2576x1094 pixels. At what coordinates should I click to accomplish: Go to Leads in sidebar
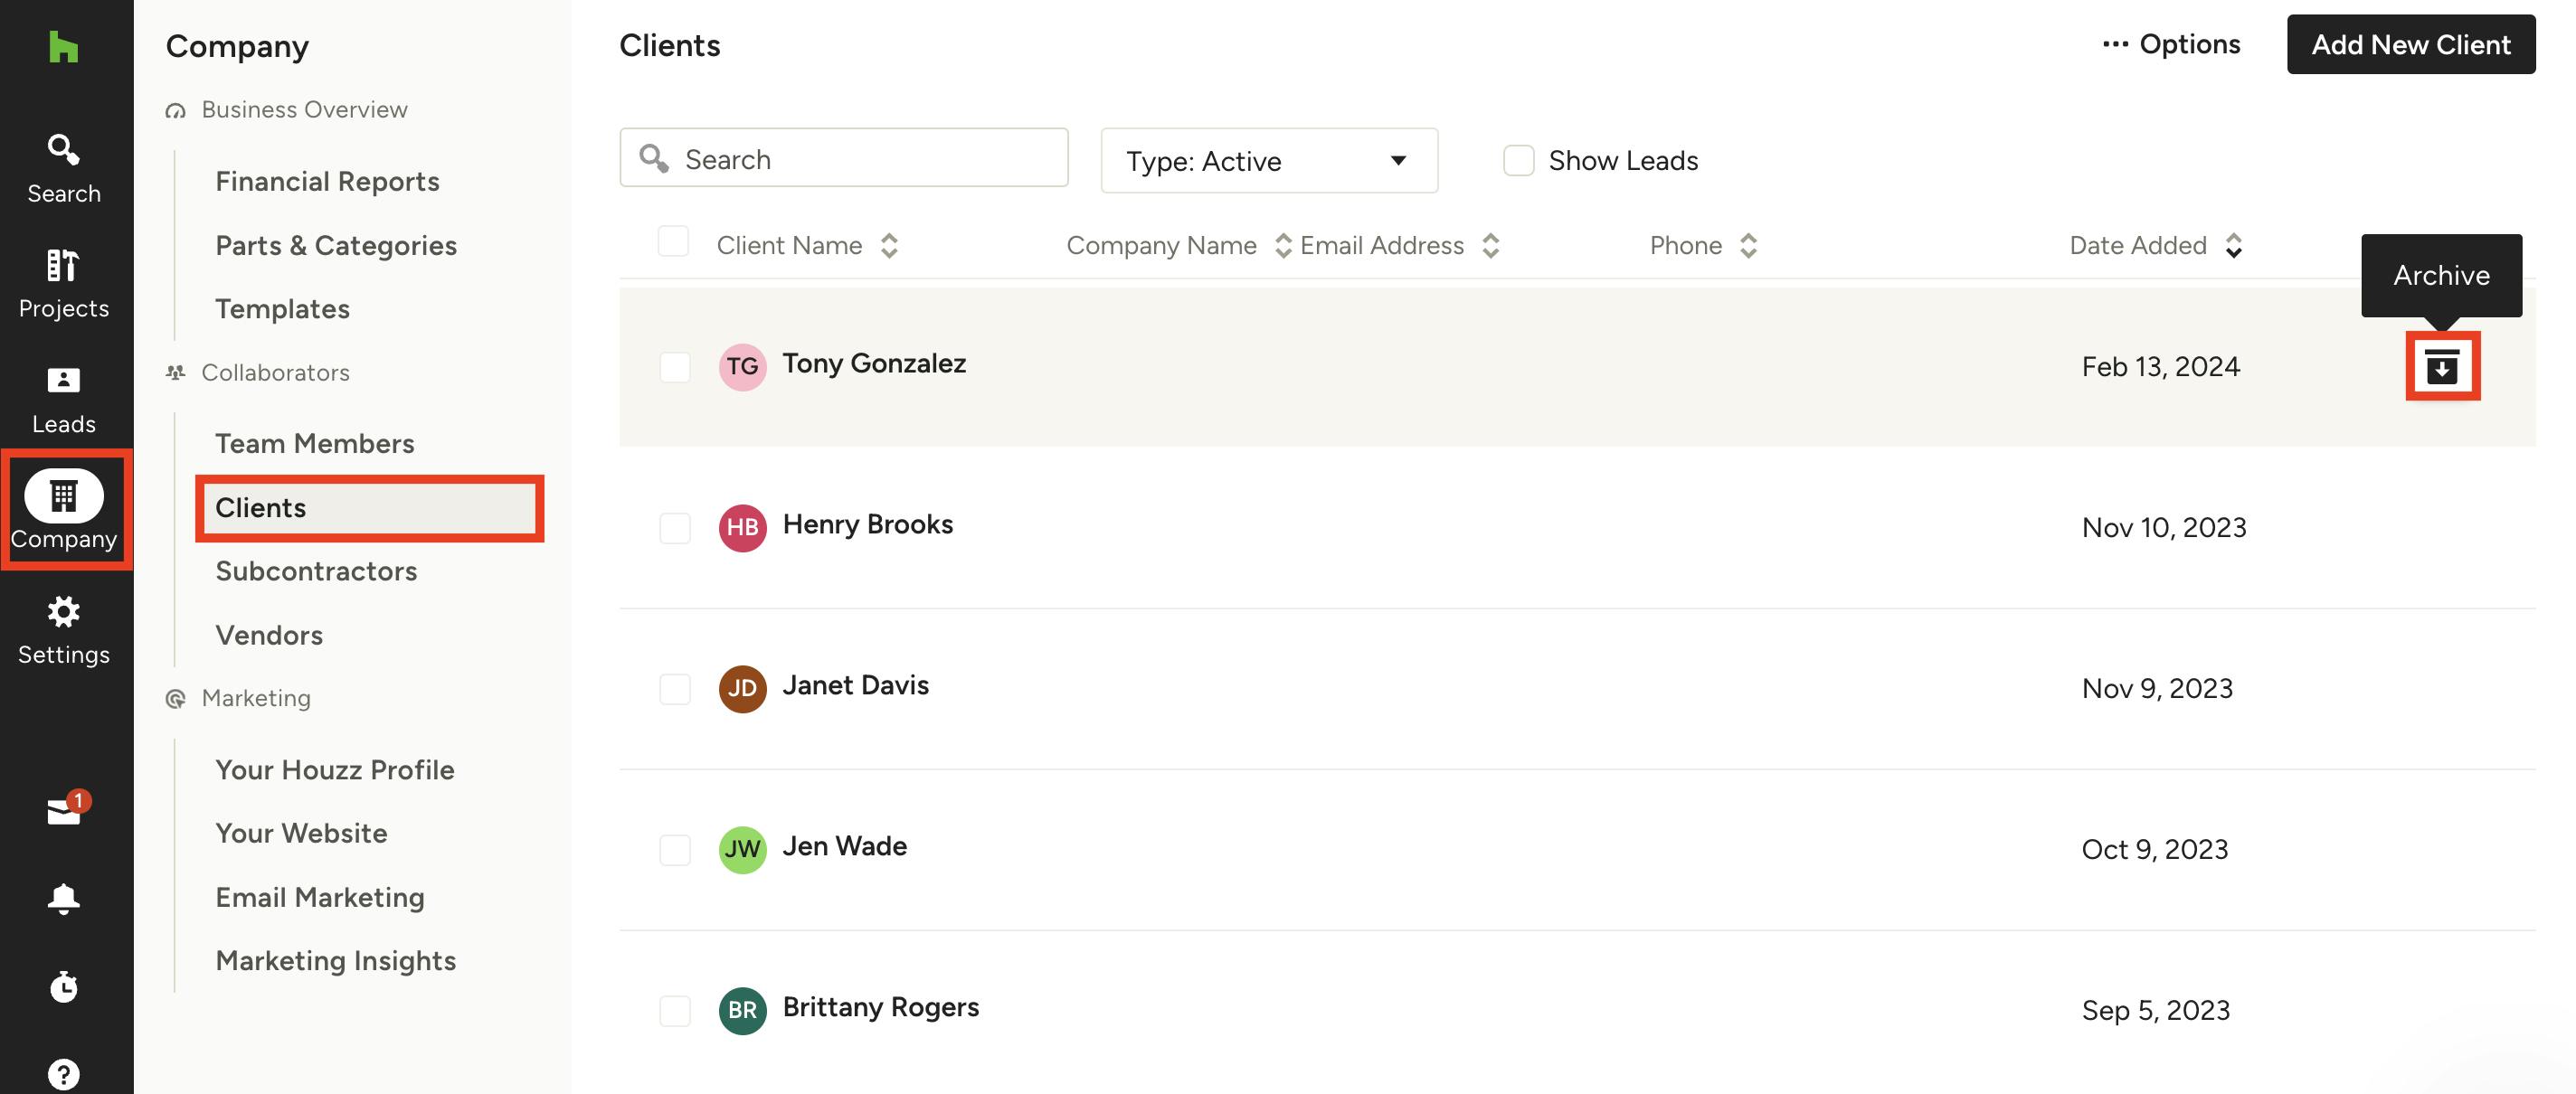[x=63, y=399]
